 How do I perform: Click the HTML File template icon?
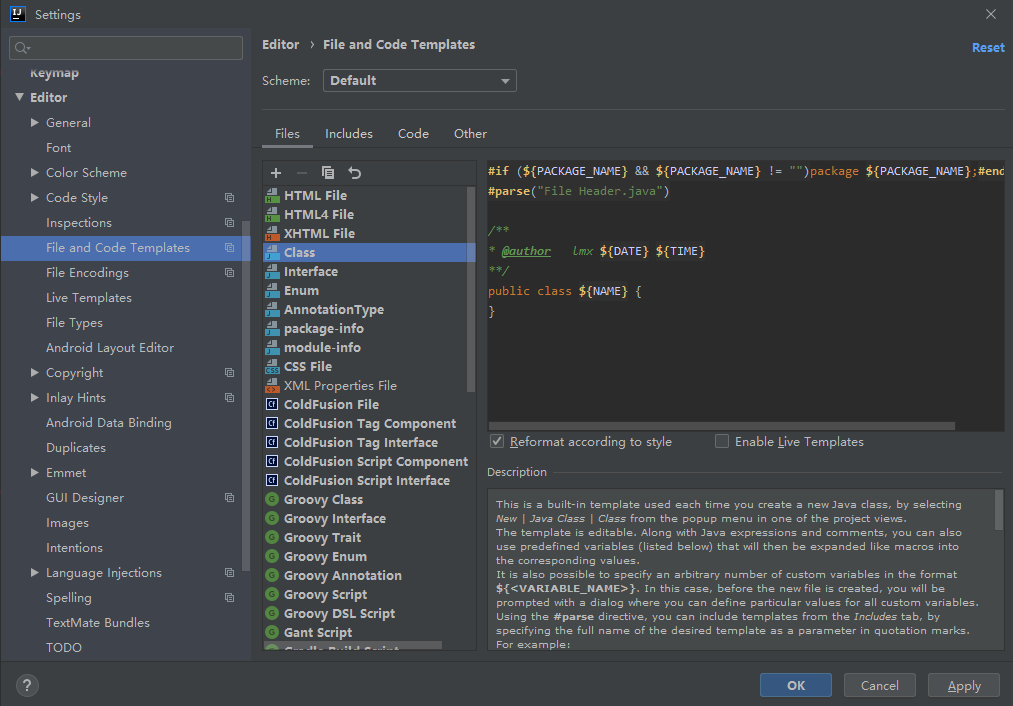point(272,195)
